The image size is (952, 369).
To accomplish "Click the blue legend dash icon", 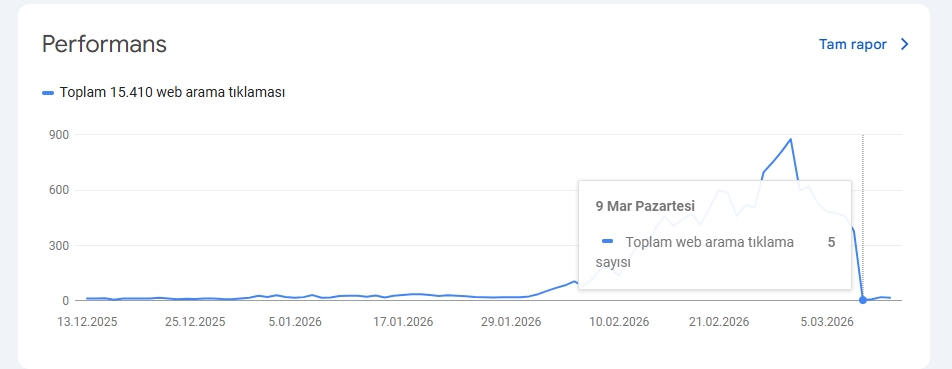I will (x=48, y=93).
